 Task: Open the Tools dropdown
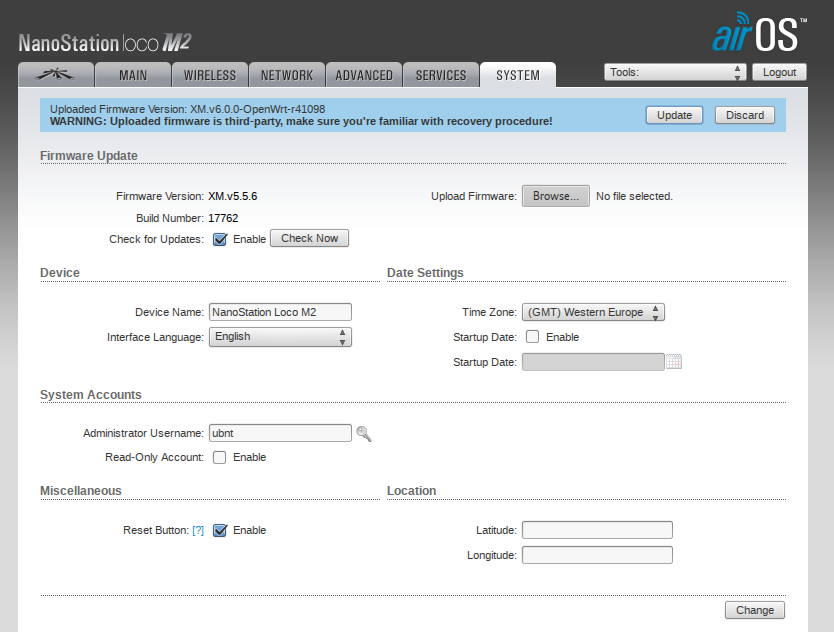pos(675,72)
